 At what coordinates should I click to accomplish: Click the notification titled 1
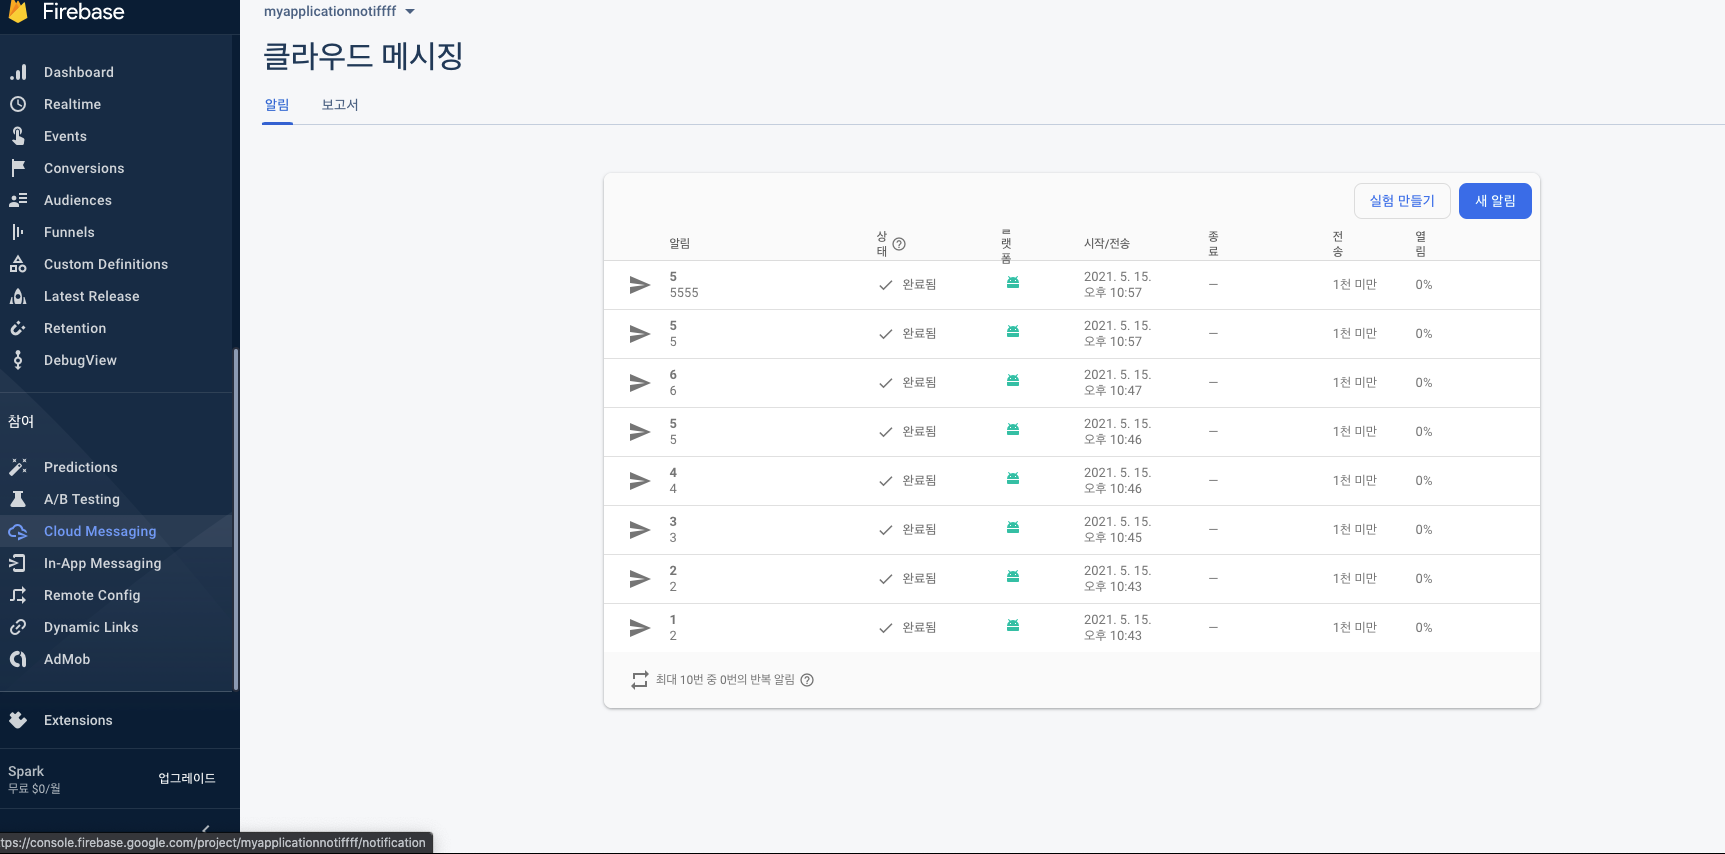coord(1072,628)
